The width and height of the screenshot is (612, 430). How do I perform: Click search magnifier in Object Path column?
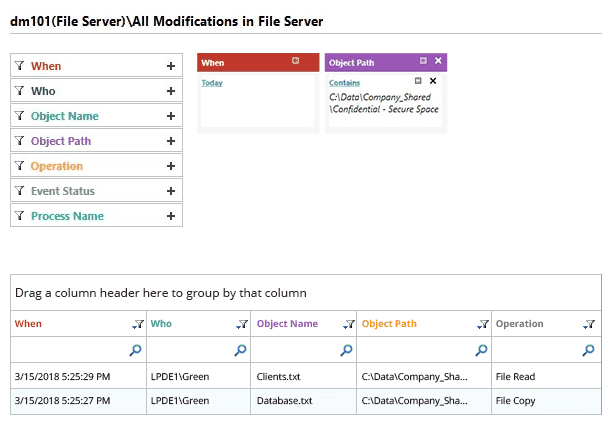[x=481, y=350]
